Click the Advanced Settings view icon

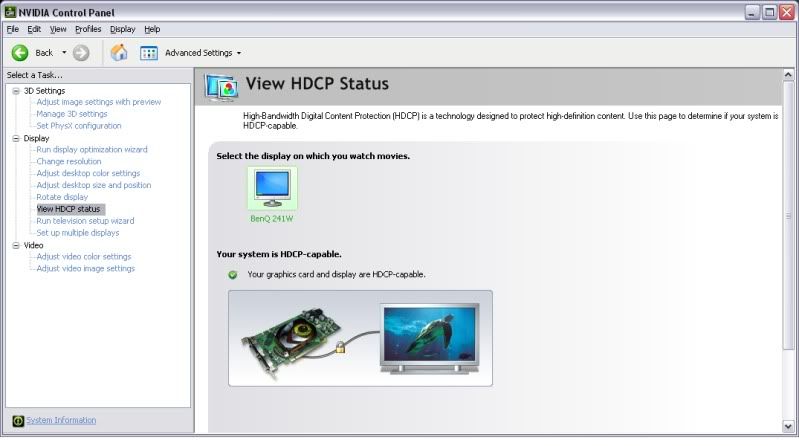coord(149,53)
